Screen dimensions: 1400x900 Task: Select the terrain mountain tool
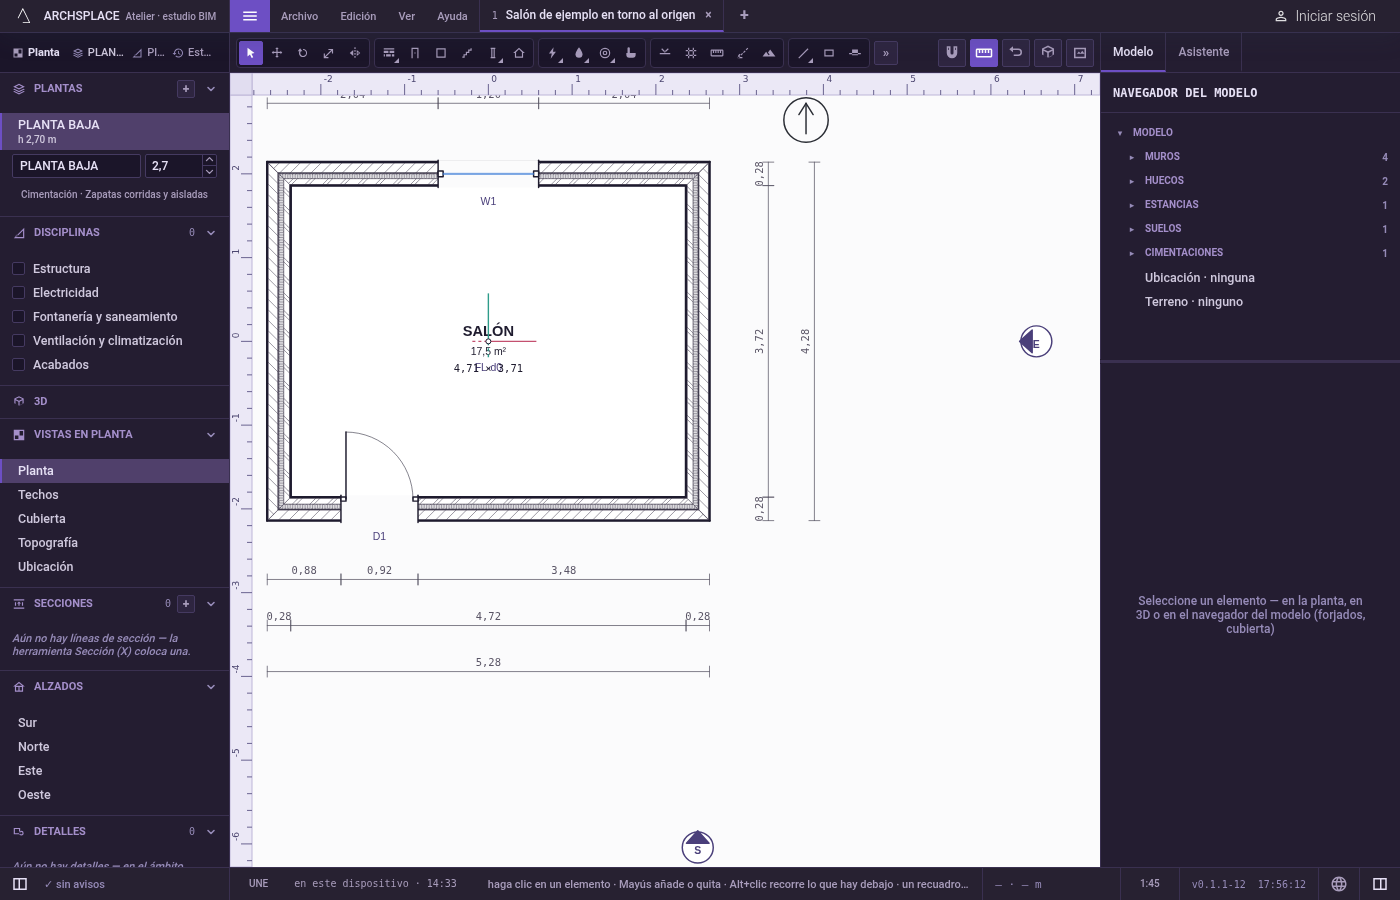769,53
